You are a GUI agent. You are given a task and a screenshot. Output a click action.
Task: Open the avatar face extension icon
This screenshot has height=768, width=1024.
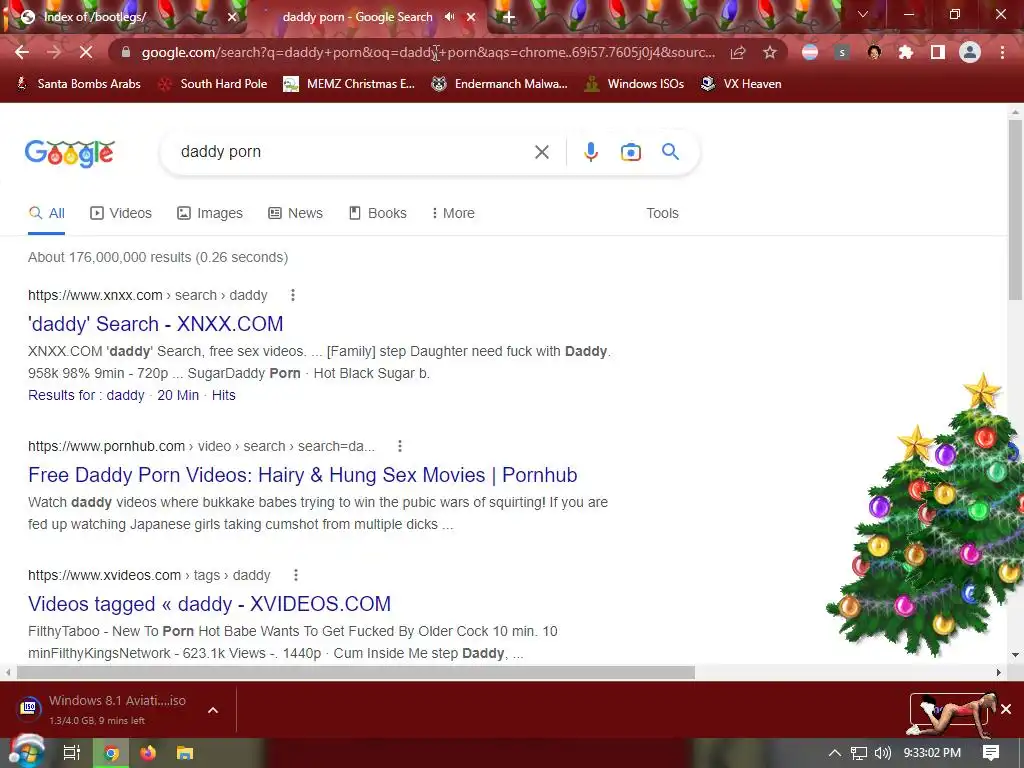[x=874, y=52]
